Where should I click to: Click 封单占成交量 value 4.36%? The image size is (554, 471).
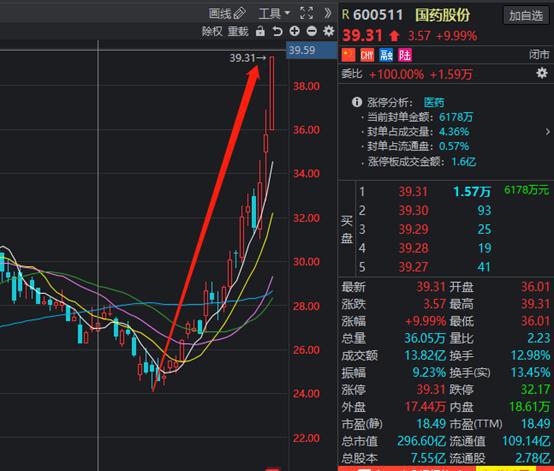(x=454, y=132)
